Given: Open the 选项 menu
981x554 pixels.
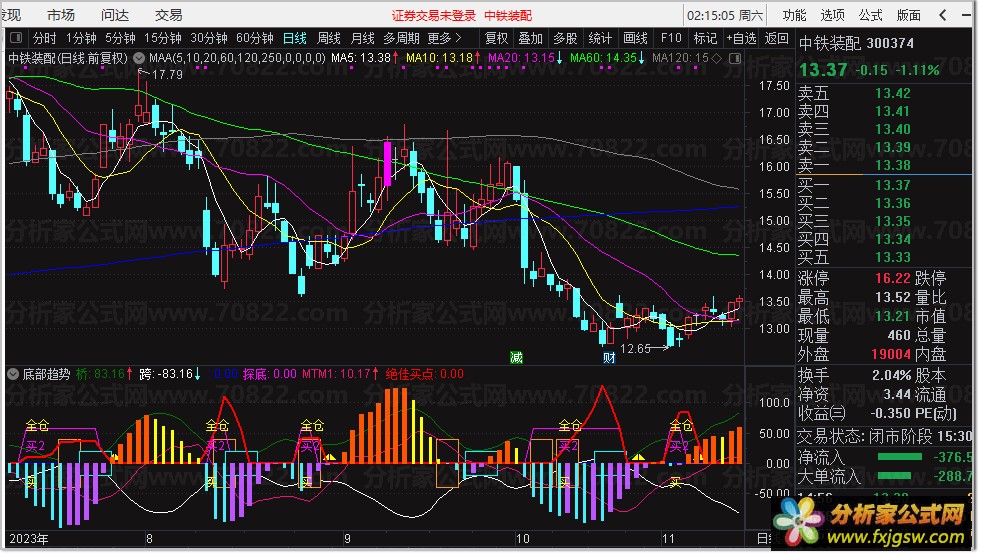Looking at the screenshot, I should (x=832, y=15).
